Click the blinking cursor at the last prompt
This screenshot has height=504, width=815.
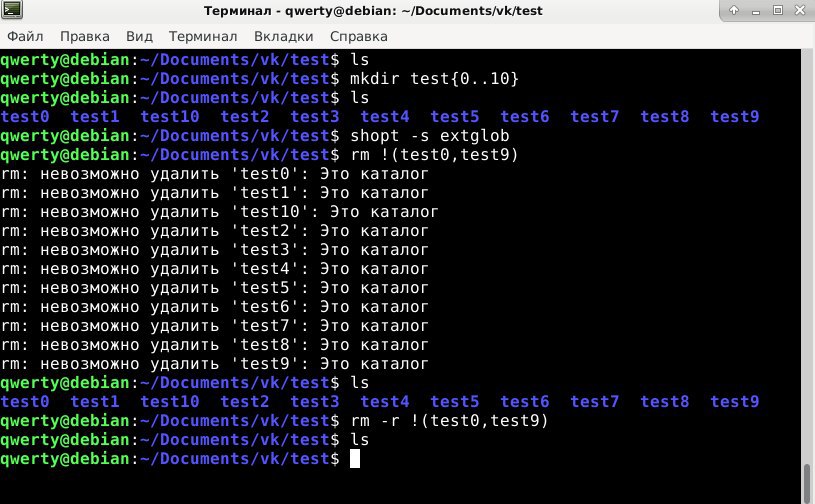pyautogui.click(x=355, y=459)
